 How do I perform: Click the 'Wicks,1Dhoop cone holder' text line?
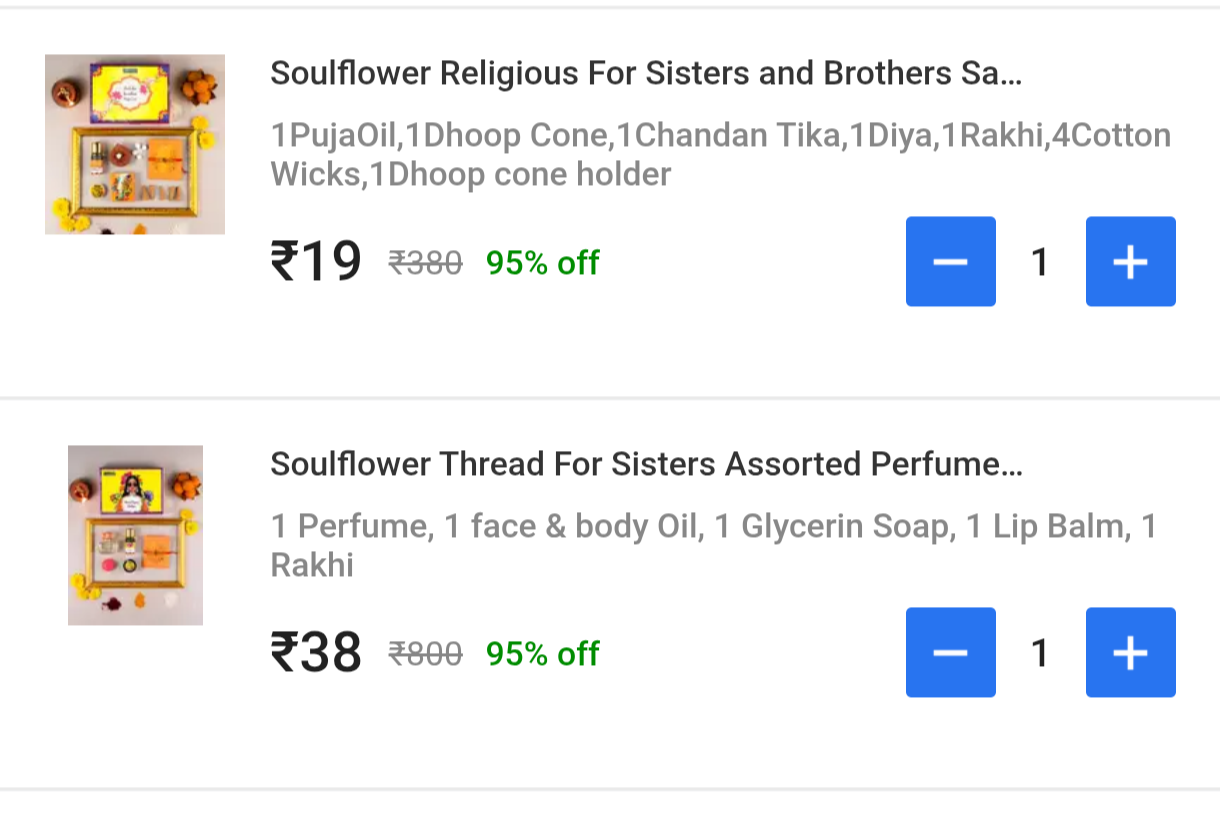471,174
